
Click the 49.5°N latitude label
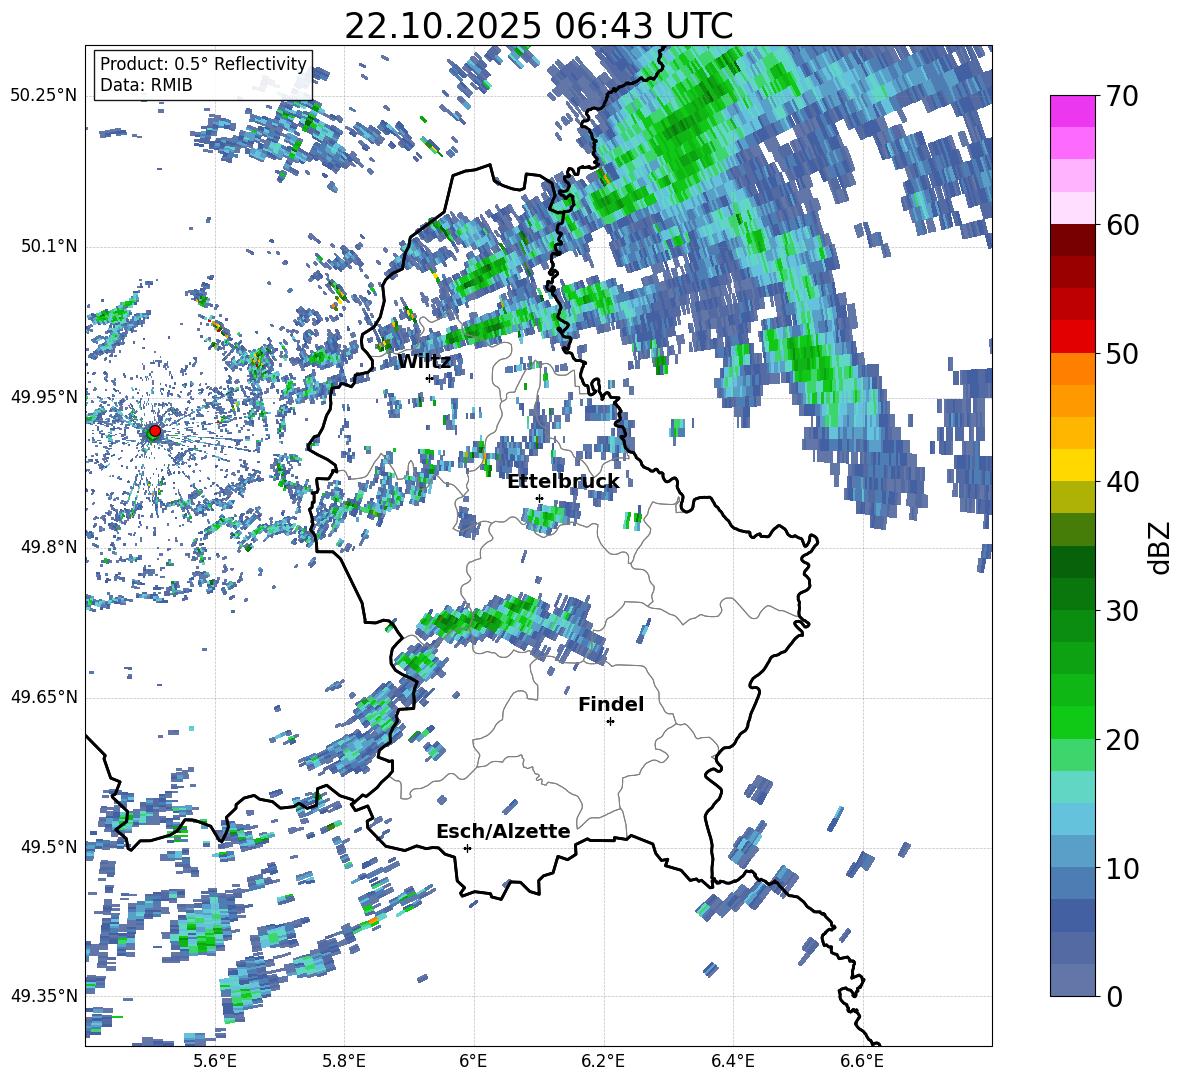point(49,847)
